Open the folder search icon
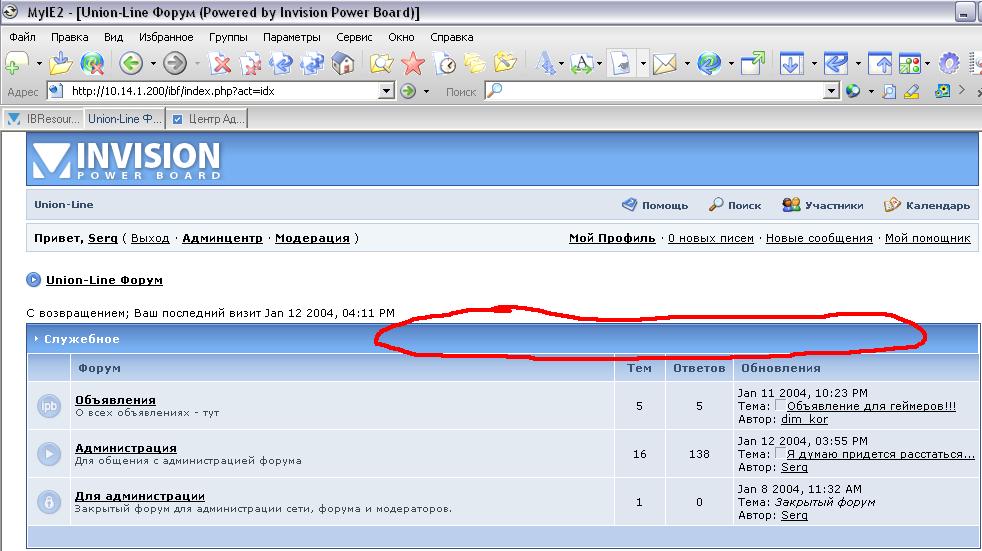982x551 pixels. point(381,63)
